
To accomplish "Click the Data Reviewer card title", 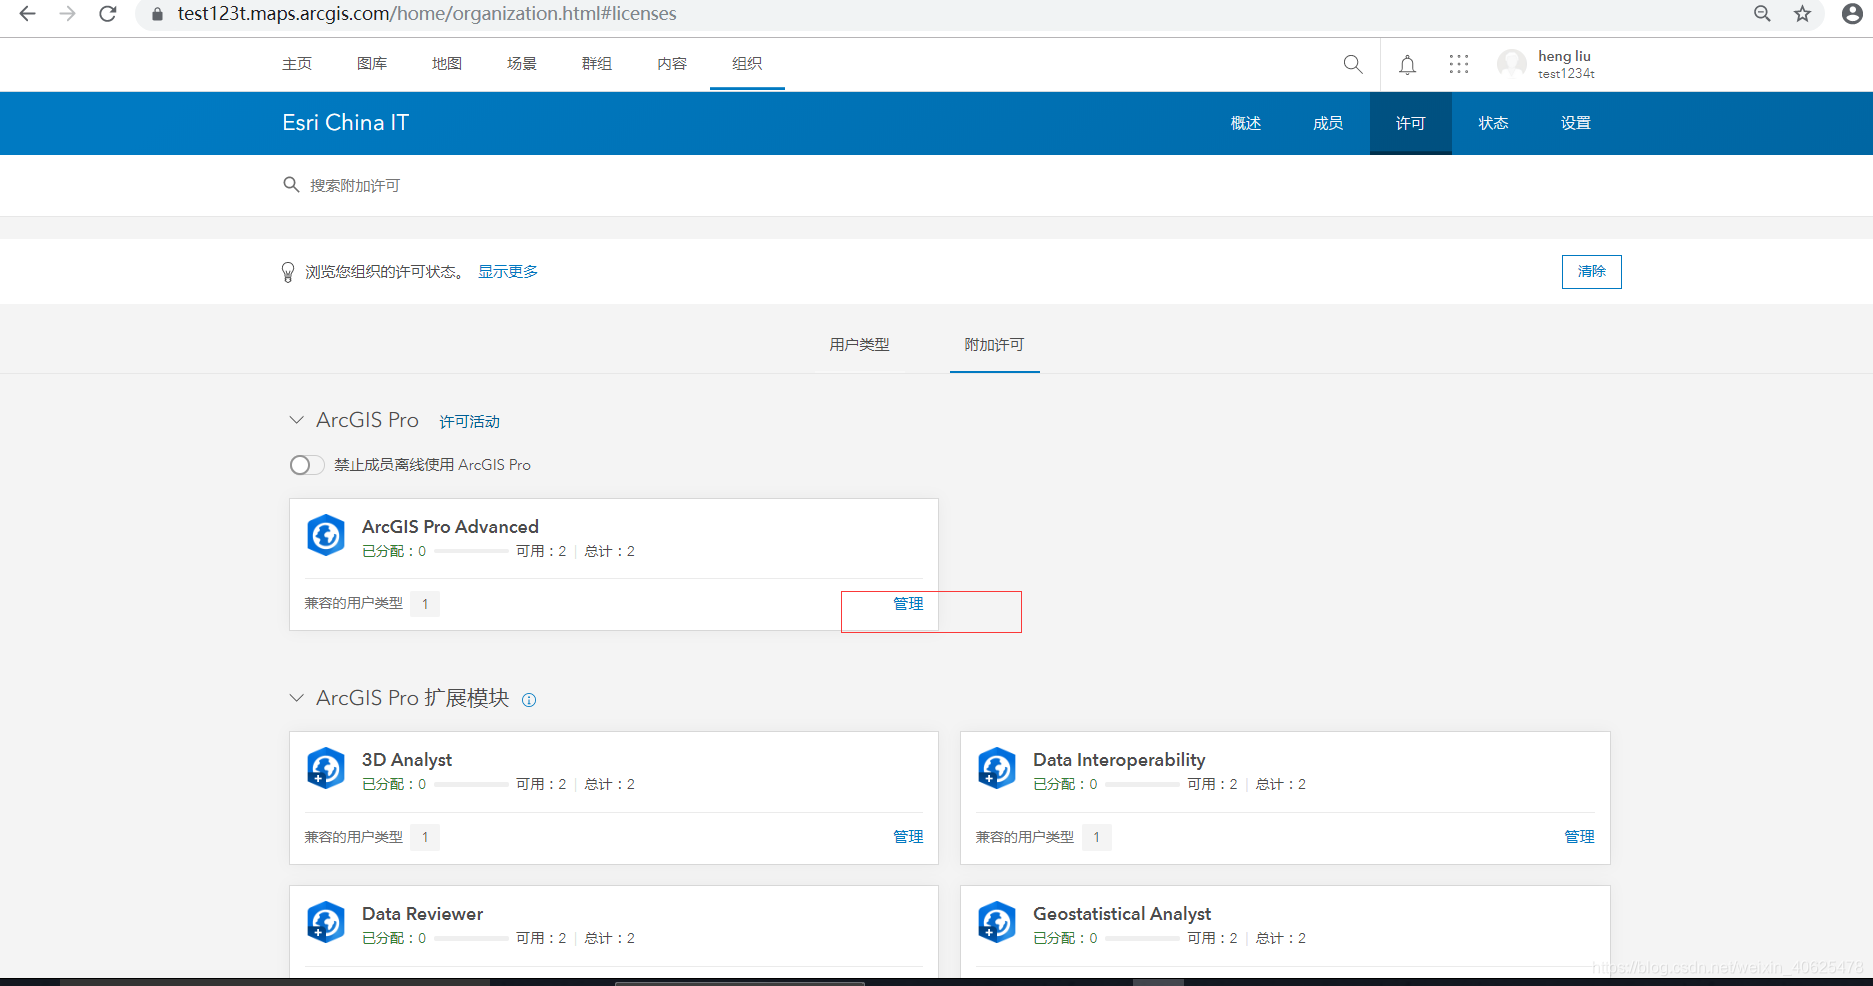I will click(422, 914).
